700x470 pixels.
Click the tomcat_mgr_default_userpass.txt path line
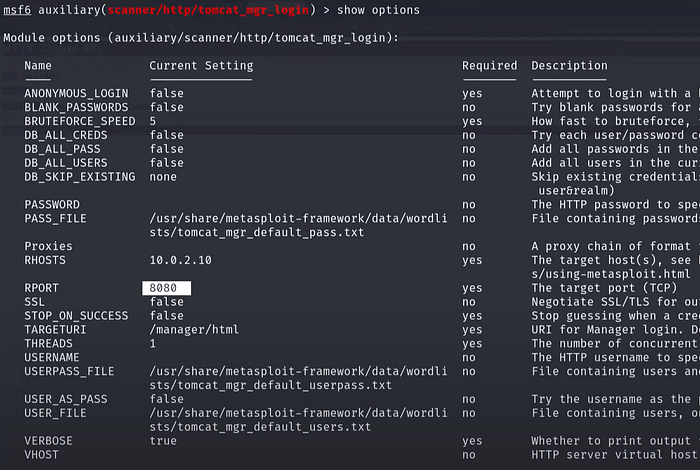271,385
